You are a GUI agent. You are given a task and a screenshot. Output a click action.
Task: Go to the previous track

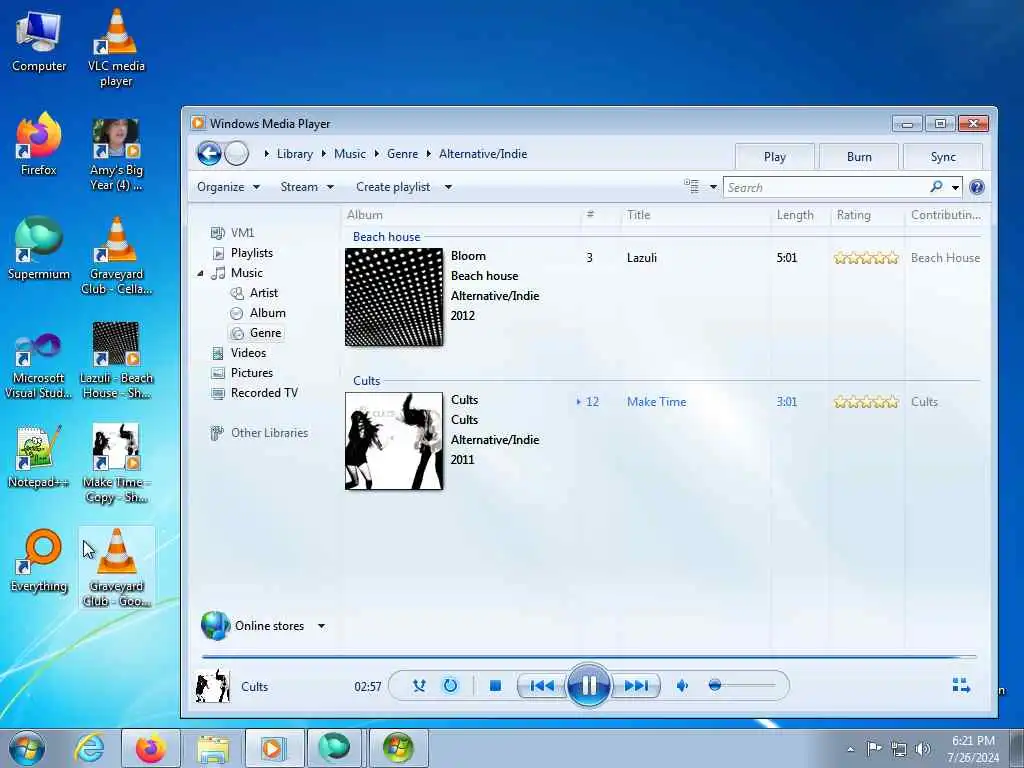tap(542, 686)
